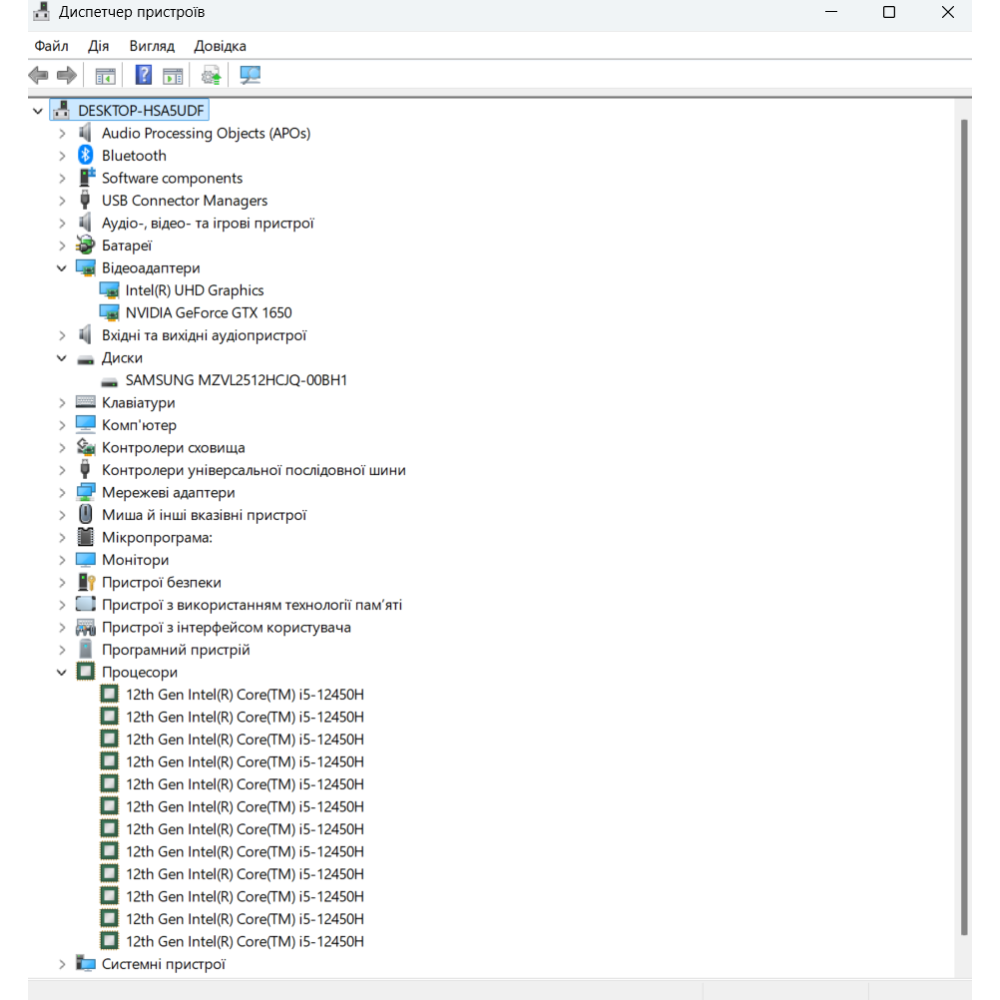1000x1000 pixels.
Task: Click the Update driver toolbar icon
Action: [211, 75]
